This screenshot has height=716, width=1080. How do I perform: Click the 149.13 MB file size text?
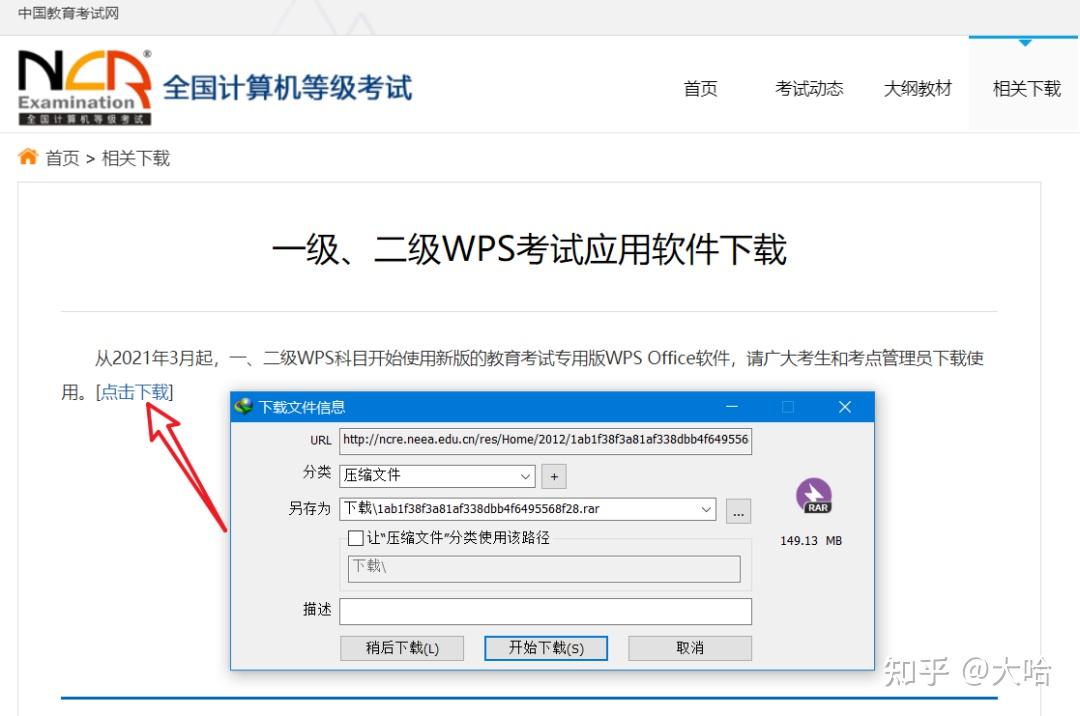tap(811, 540)
